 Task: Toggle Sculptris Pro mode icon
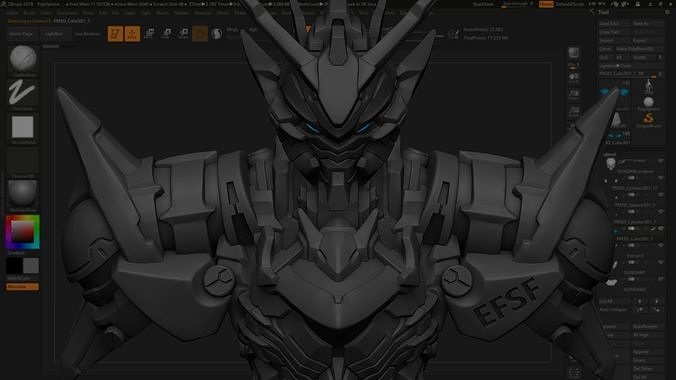pyautogui.click(x=217, y=34)
